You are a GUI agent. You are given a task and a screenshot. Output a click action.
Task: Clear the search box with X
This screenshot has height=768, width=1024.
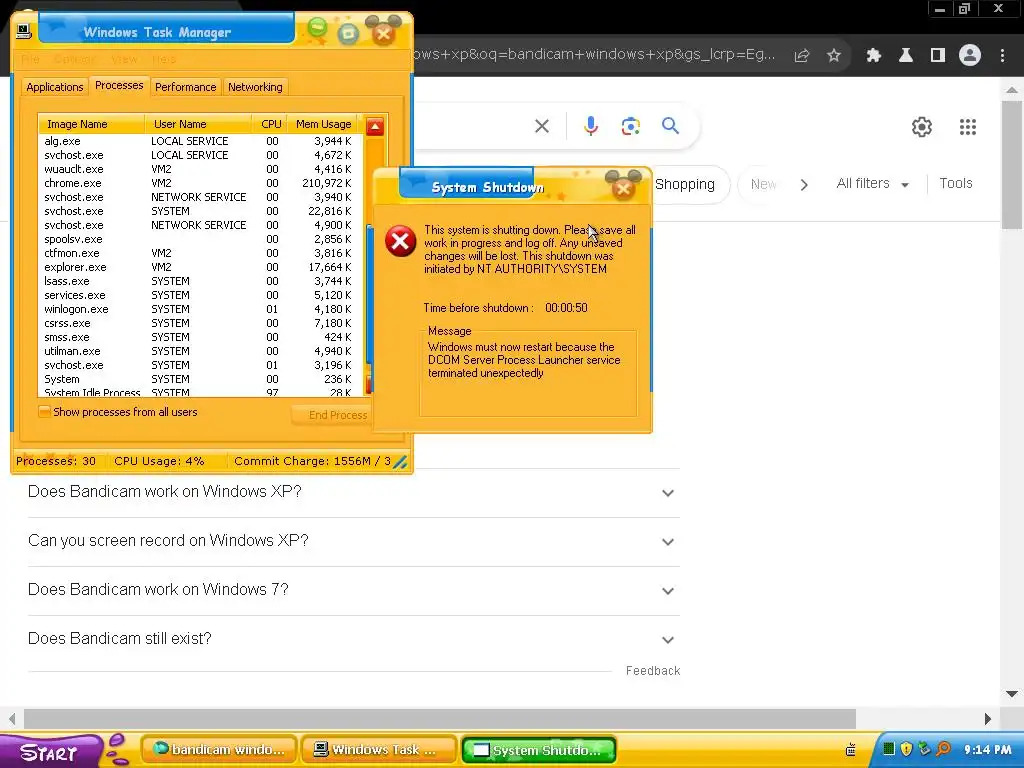coord(542,126)
